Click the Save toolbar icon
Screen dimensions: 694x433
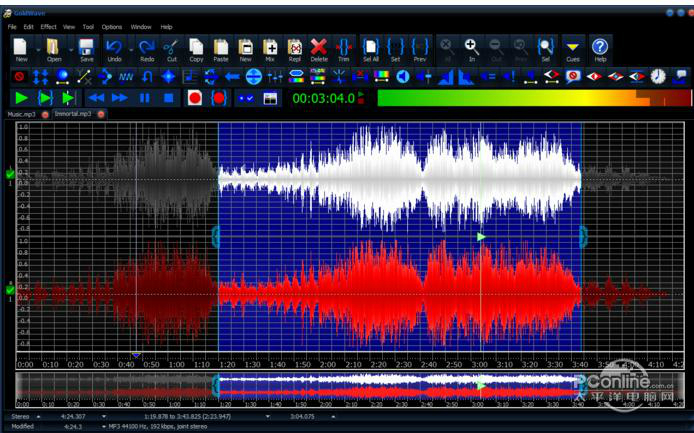[86, 47]
